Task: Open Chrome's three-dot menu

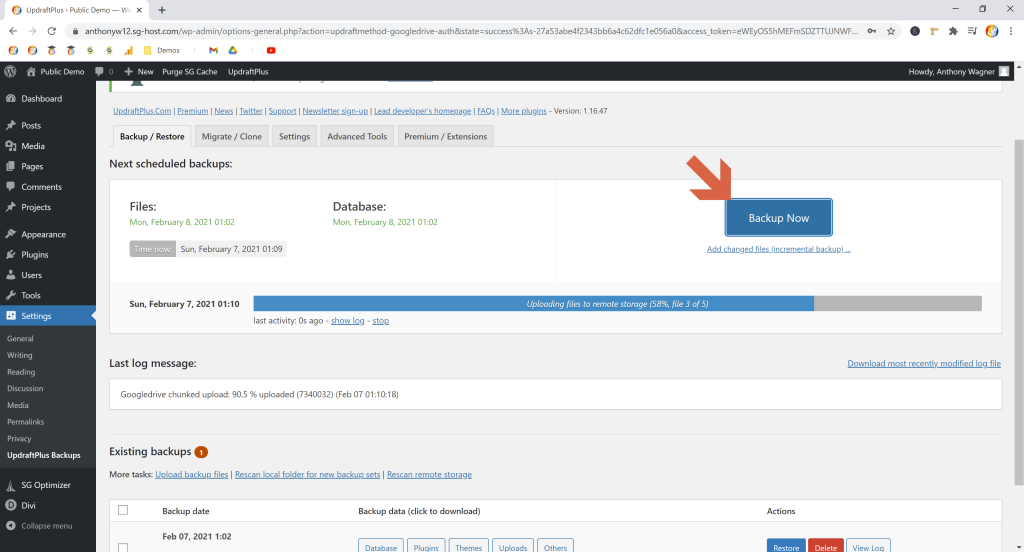Action: click(1011, 31)
